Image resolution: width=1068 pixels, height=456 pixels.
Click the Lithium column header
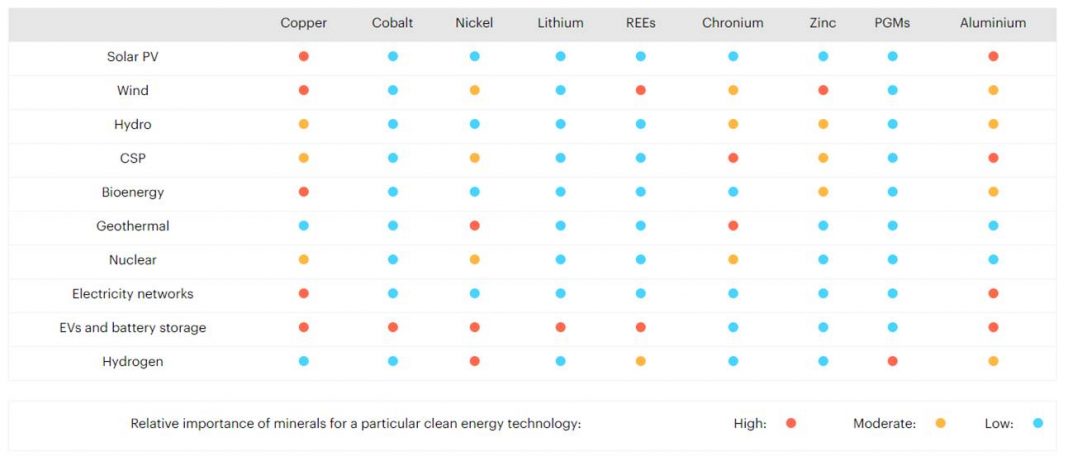(560, 23)
